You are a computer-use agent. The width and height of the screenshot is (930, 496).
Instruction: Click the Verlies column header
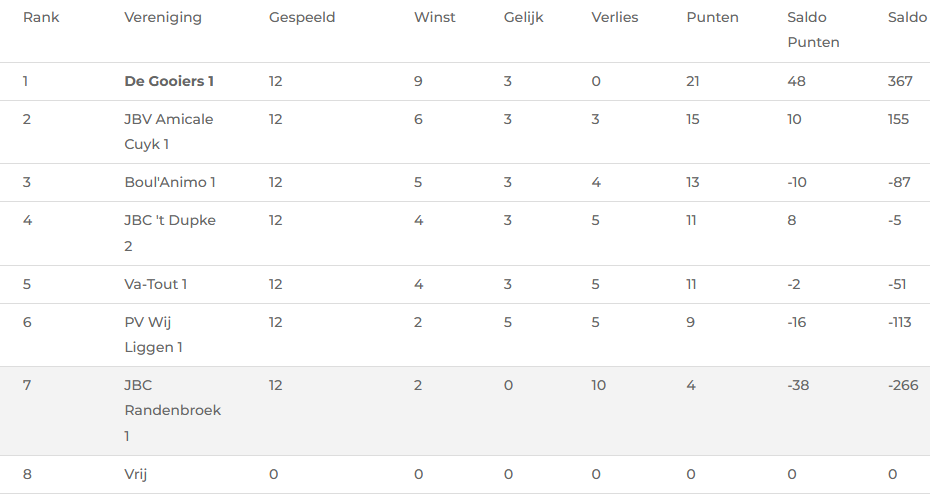click(614, 17)
